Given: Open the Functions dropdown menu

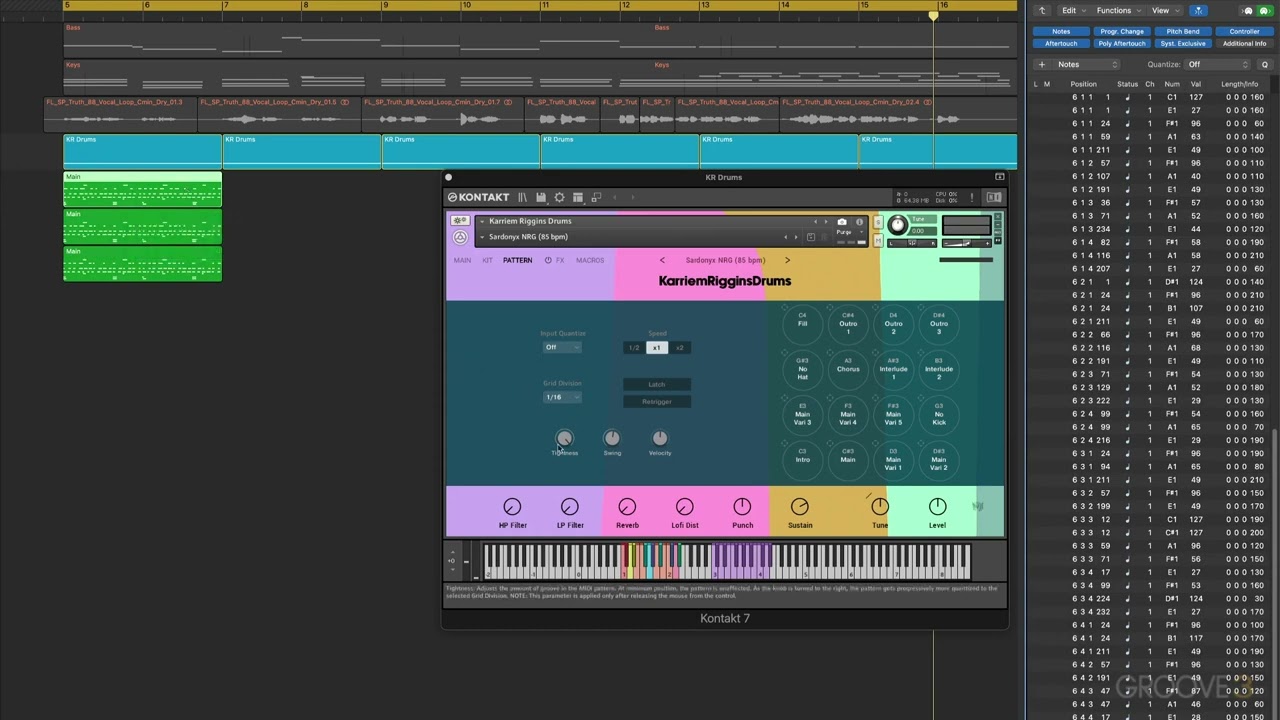Looking at the screenshot, I should [1119, 10].
